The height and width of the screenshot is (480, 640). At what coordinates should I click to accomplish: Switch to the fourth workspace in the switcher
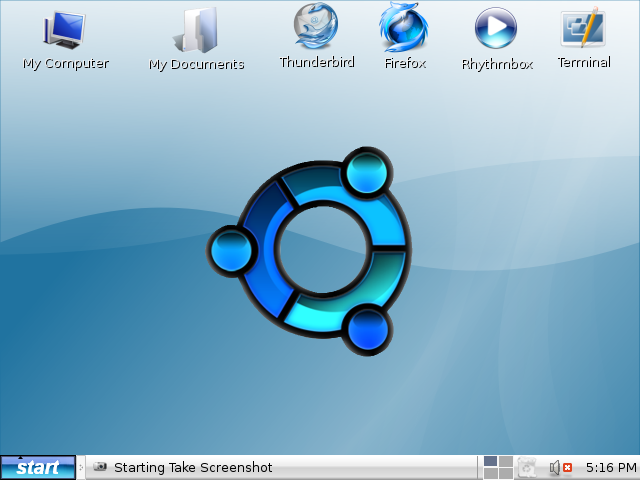point(506,473)
